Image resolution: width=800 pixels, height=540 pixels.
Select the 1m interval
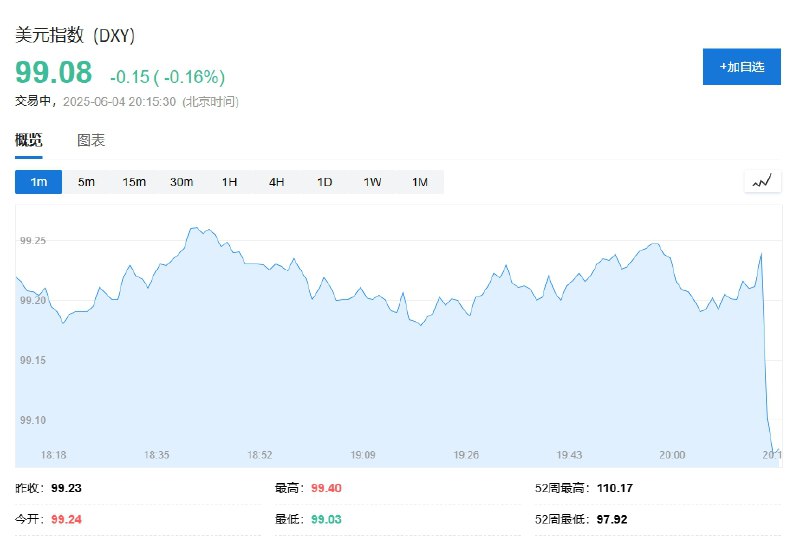[38, 182]
